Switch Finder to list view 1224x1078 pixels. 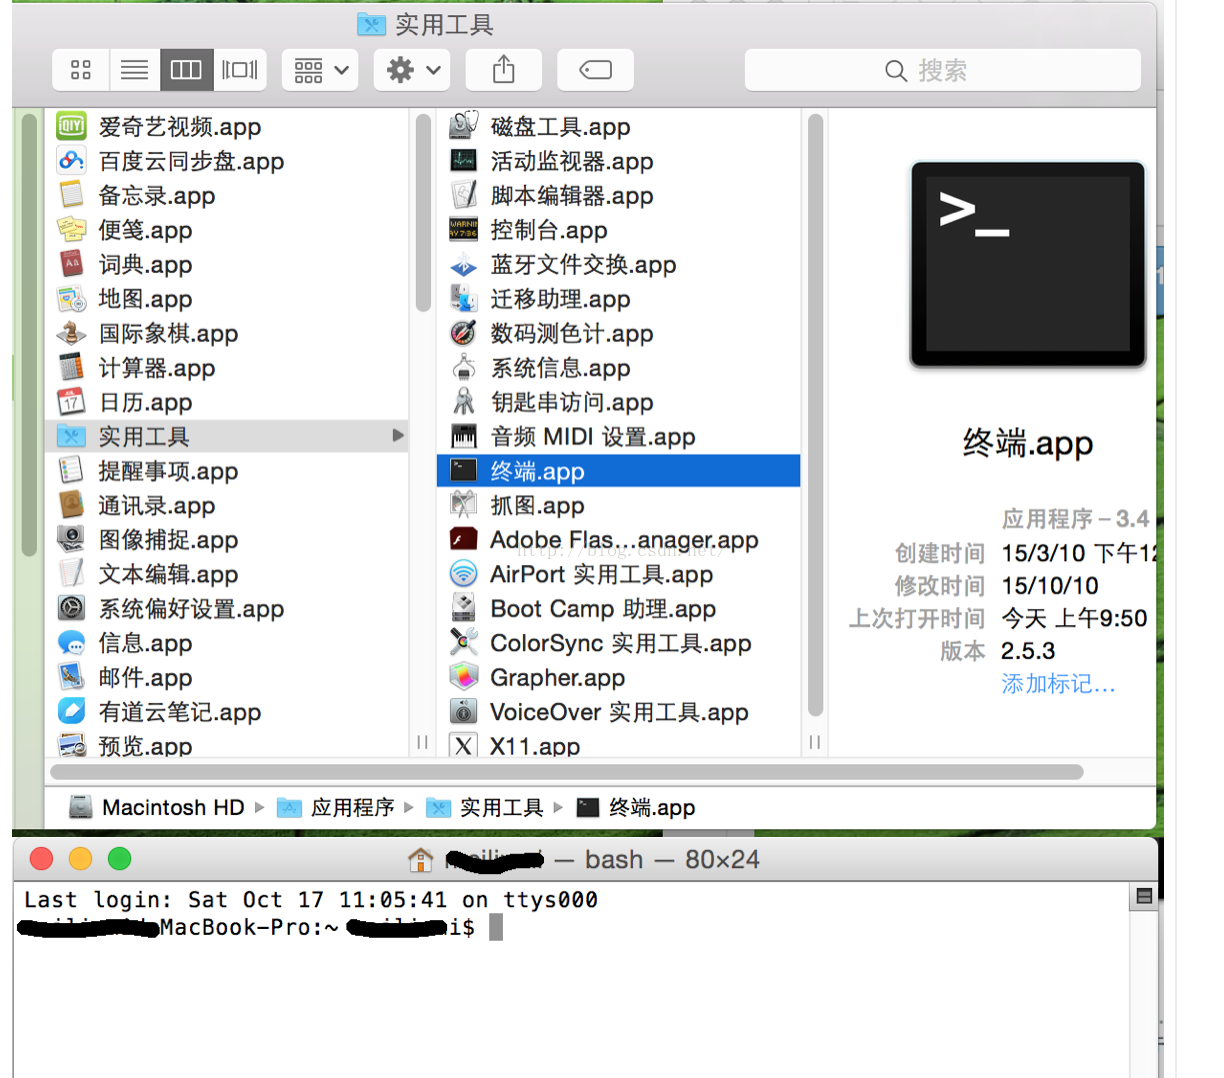click(134, 70)
